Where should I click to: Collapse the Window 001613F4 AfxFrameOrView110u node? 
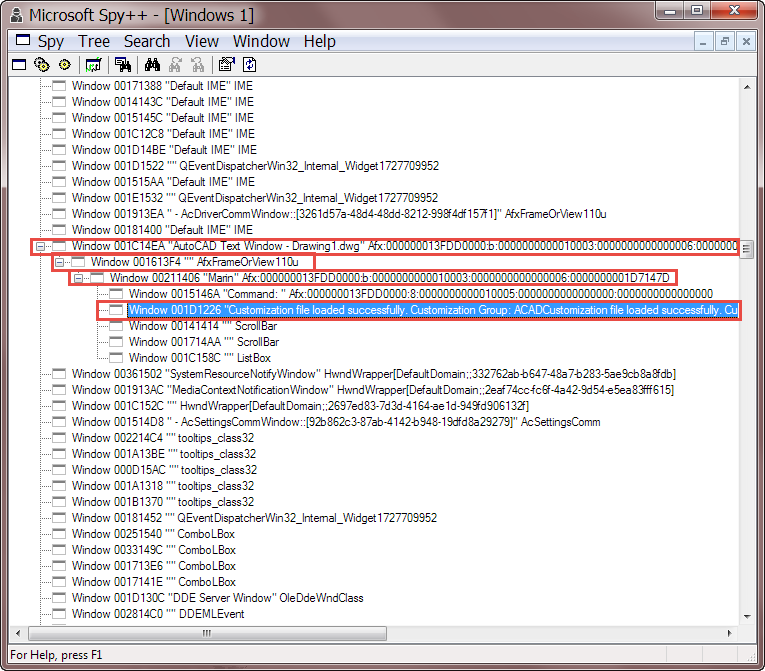[x=60, y=262]
